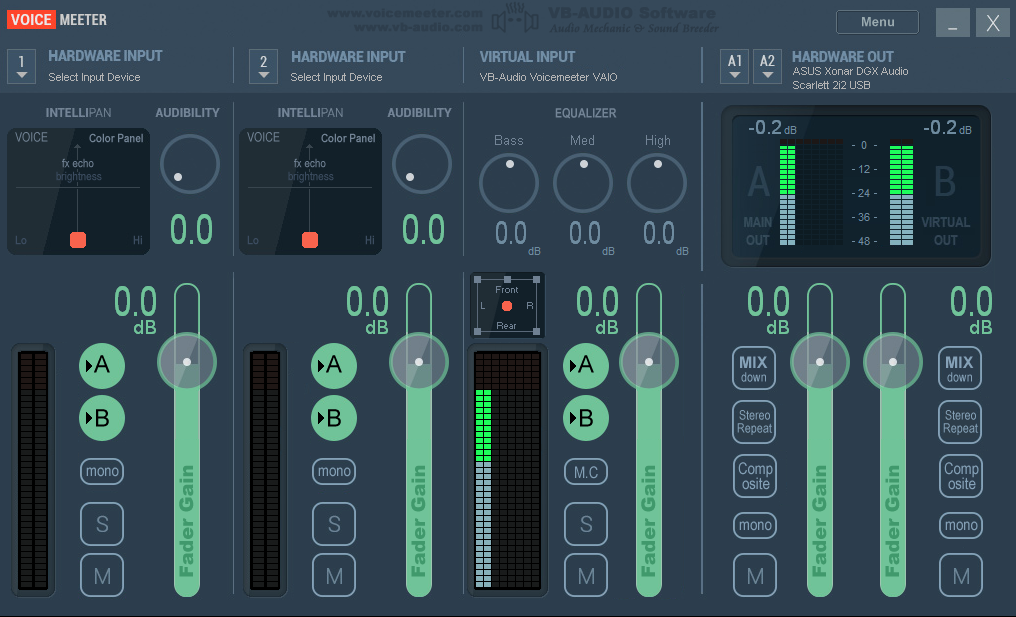The width and height of the screenshot is (1016, 617).
Task: Select Composite mode on bus A
Action: click(755, 476)
